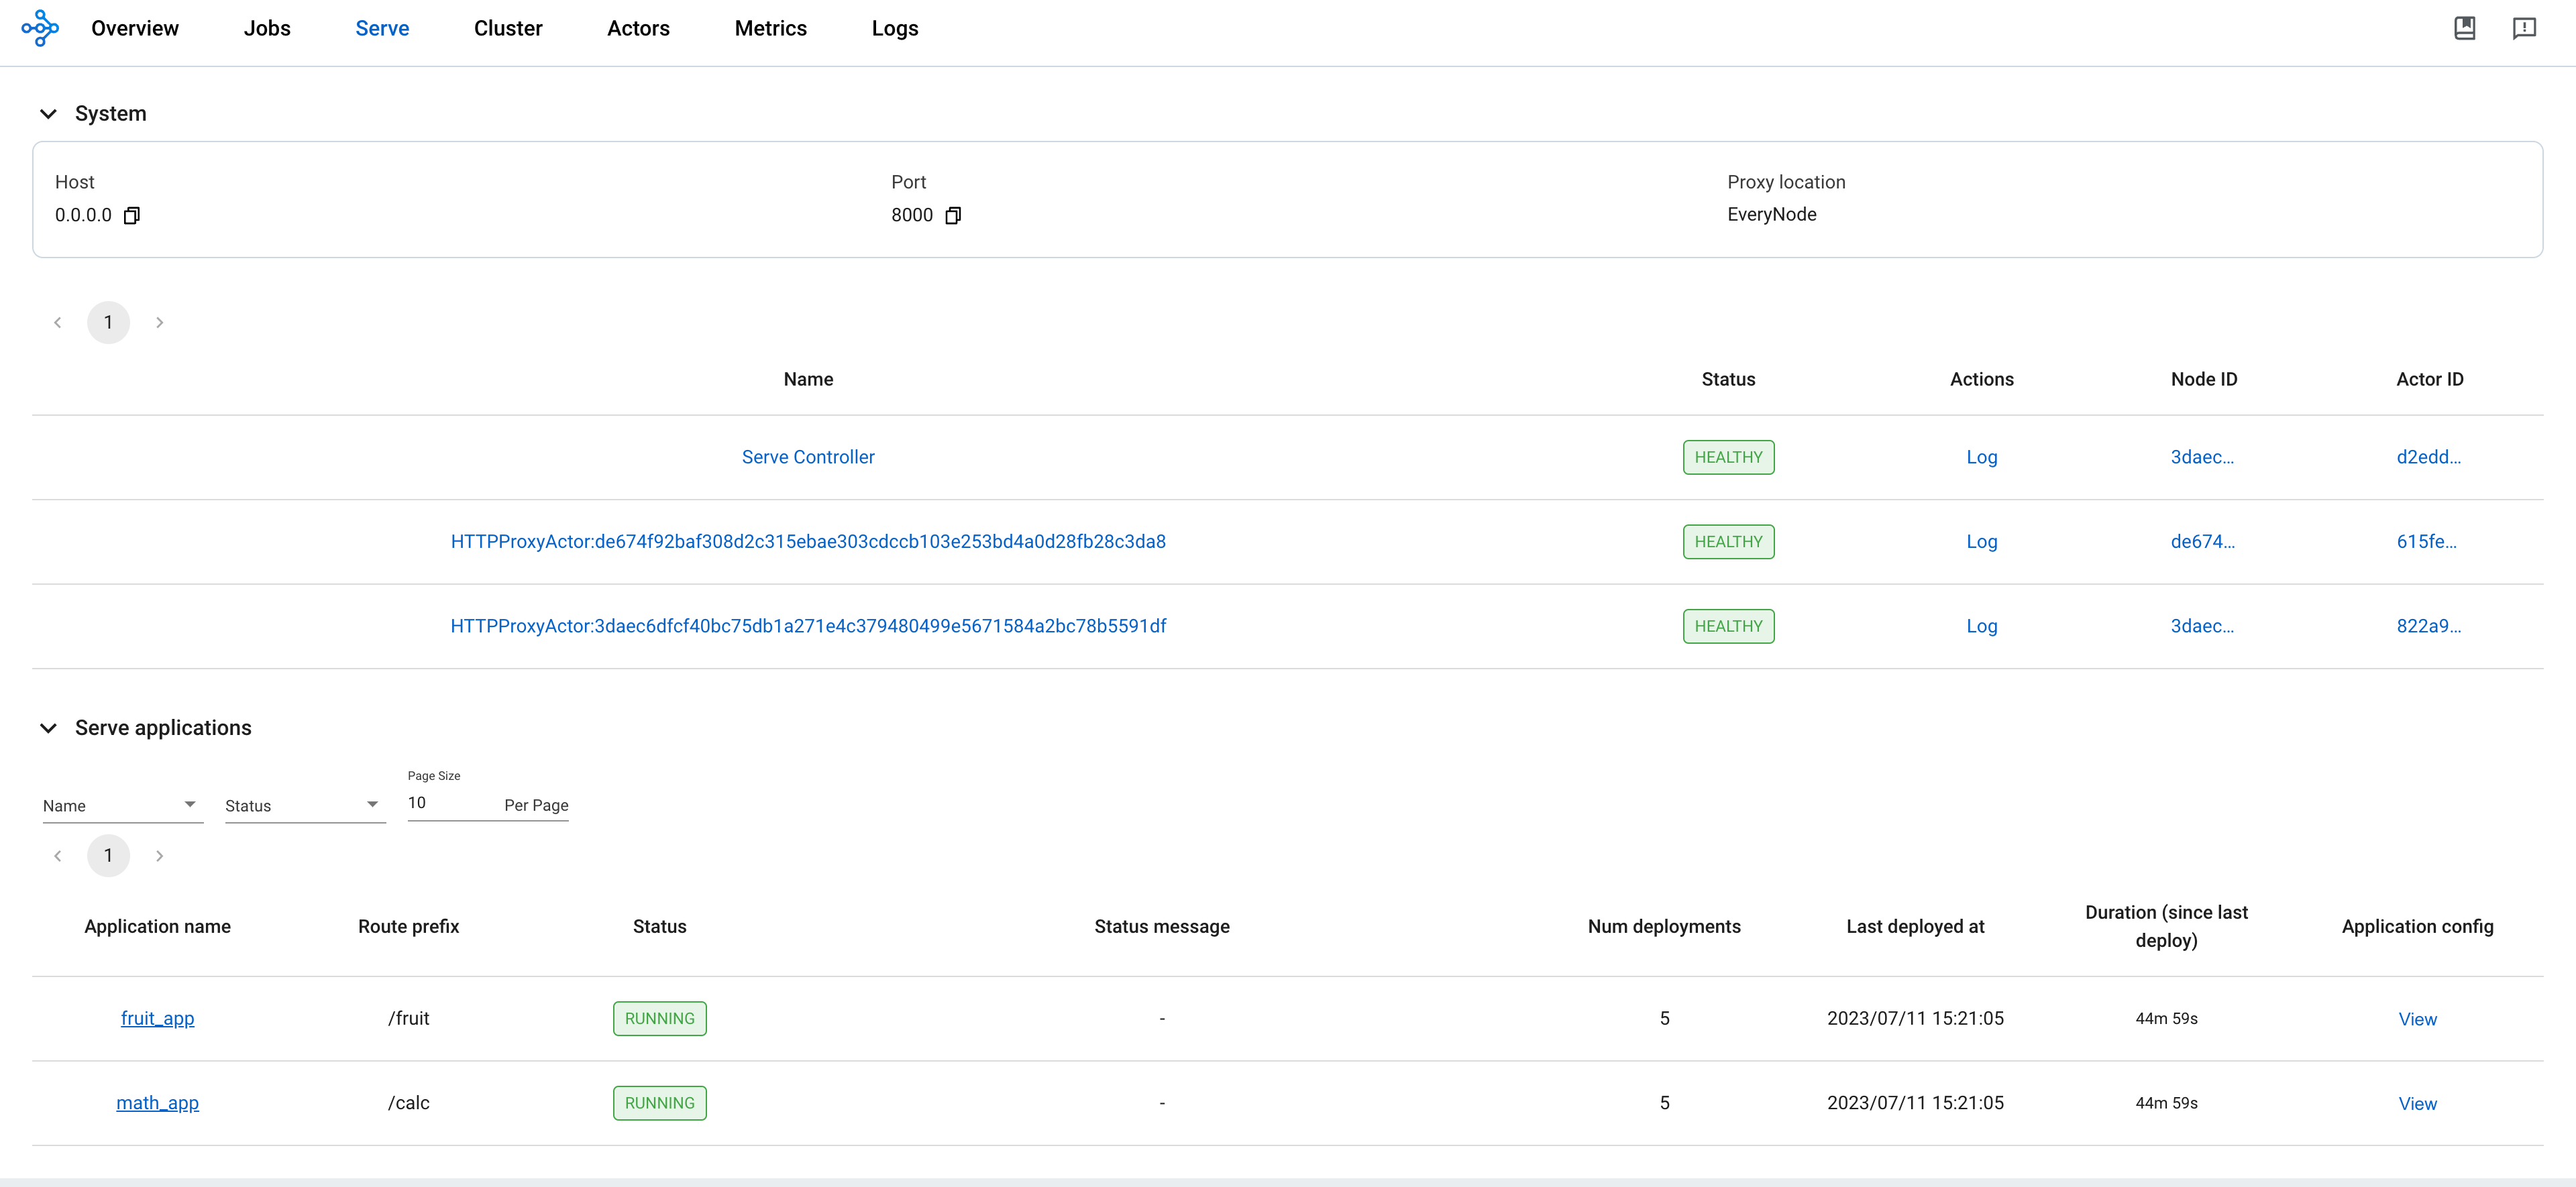This screenshot has height=1187, width=2576.
Task: Open the fruit_app application details
Action: [157, 1018]
